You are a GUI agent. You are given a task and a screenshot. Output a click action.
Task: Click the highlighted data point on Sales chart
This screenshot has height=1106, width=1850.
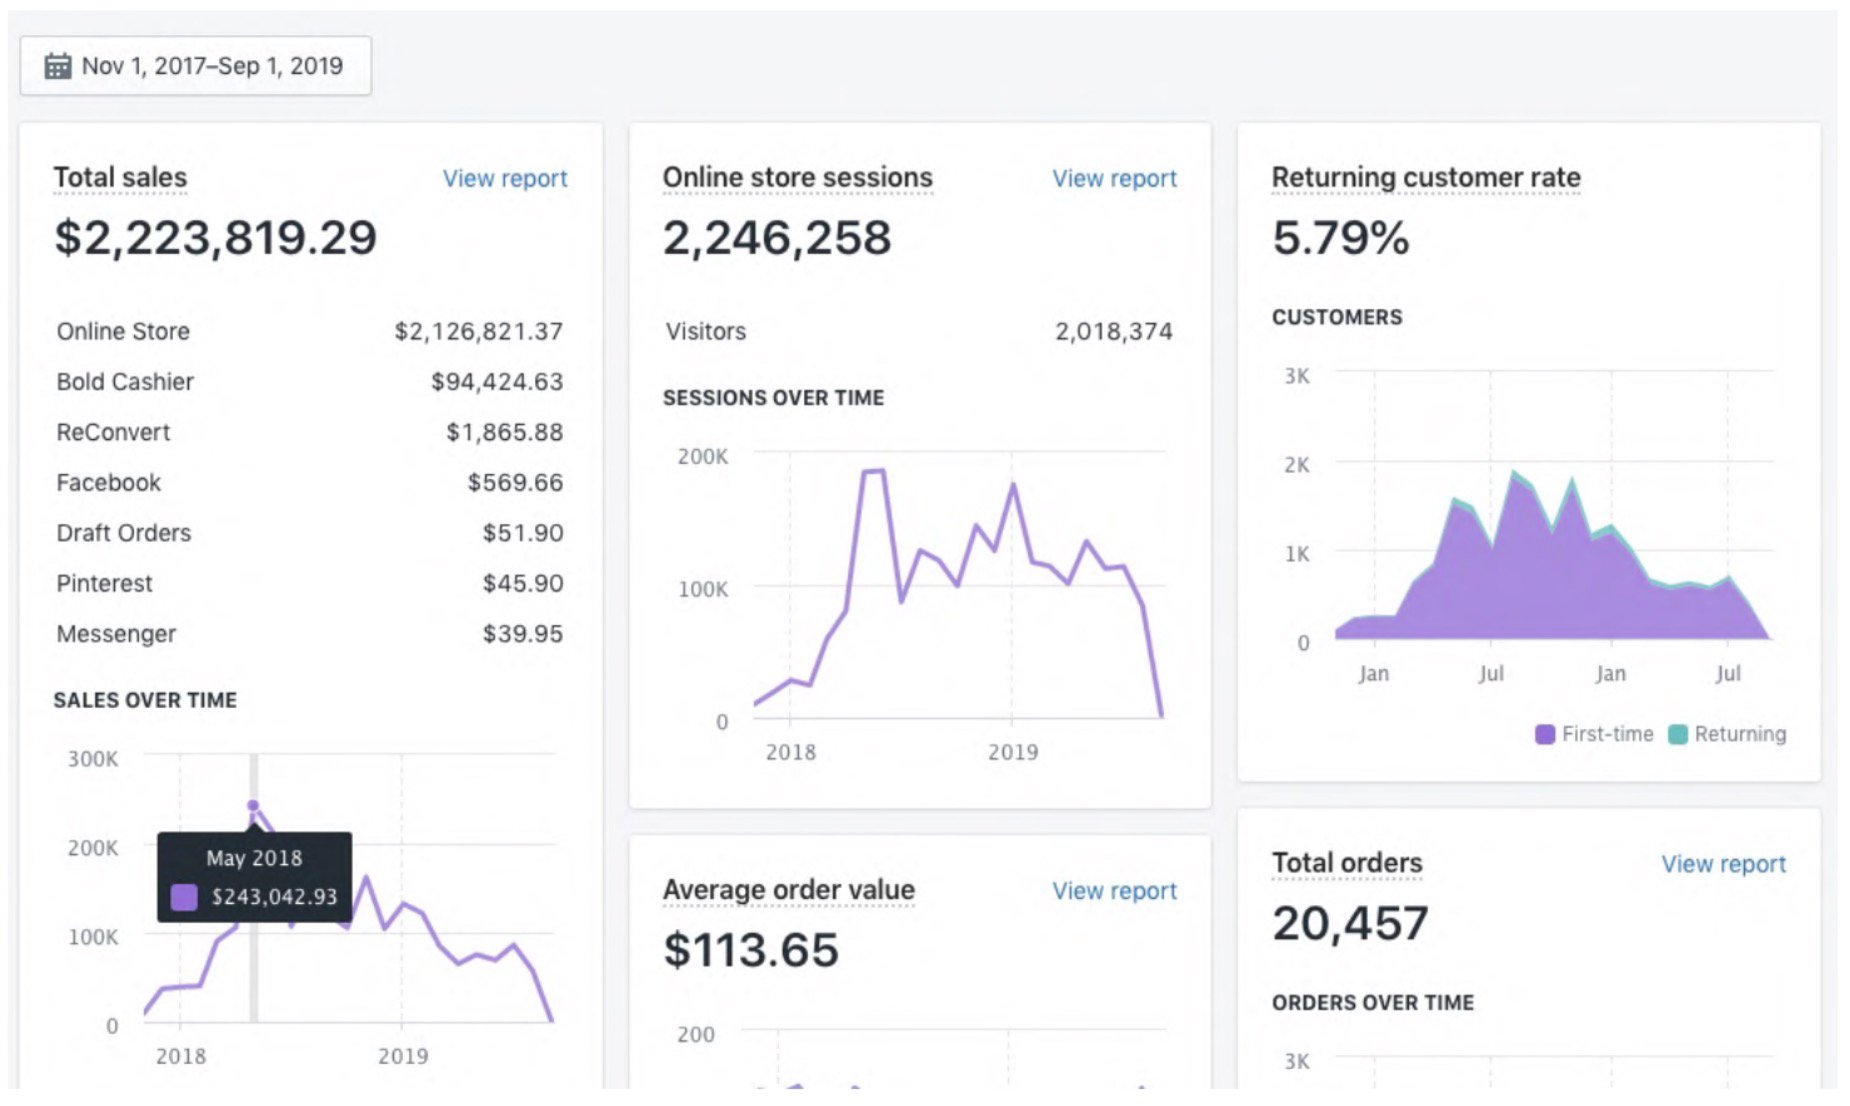point(253,803)
